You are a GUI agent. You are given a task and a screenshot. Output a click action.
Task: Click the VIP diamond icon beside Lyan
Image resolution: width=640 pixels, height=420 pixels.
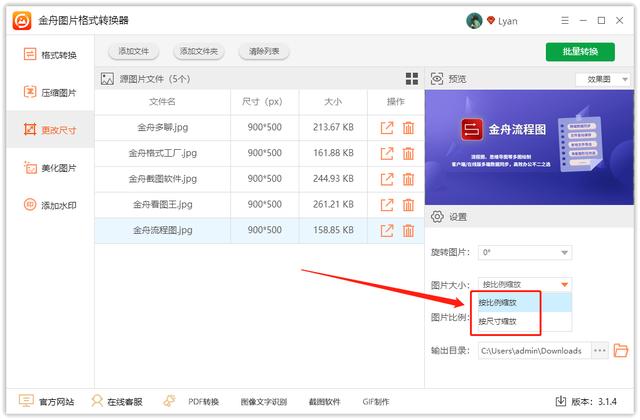(491, 20)
